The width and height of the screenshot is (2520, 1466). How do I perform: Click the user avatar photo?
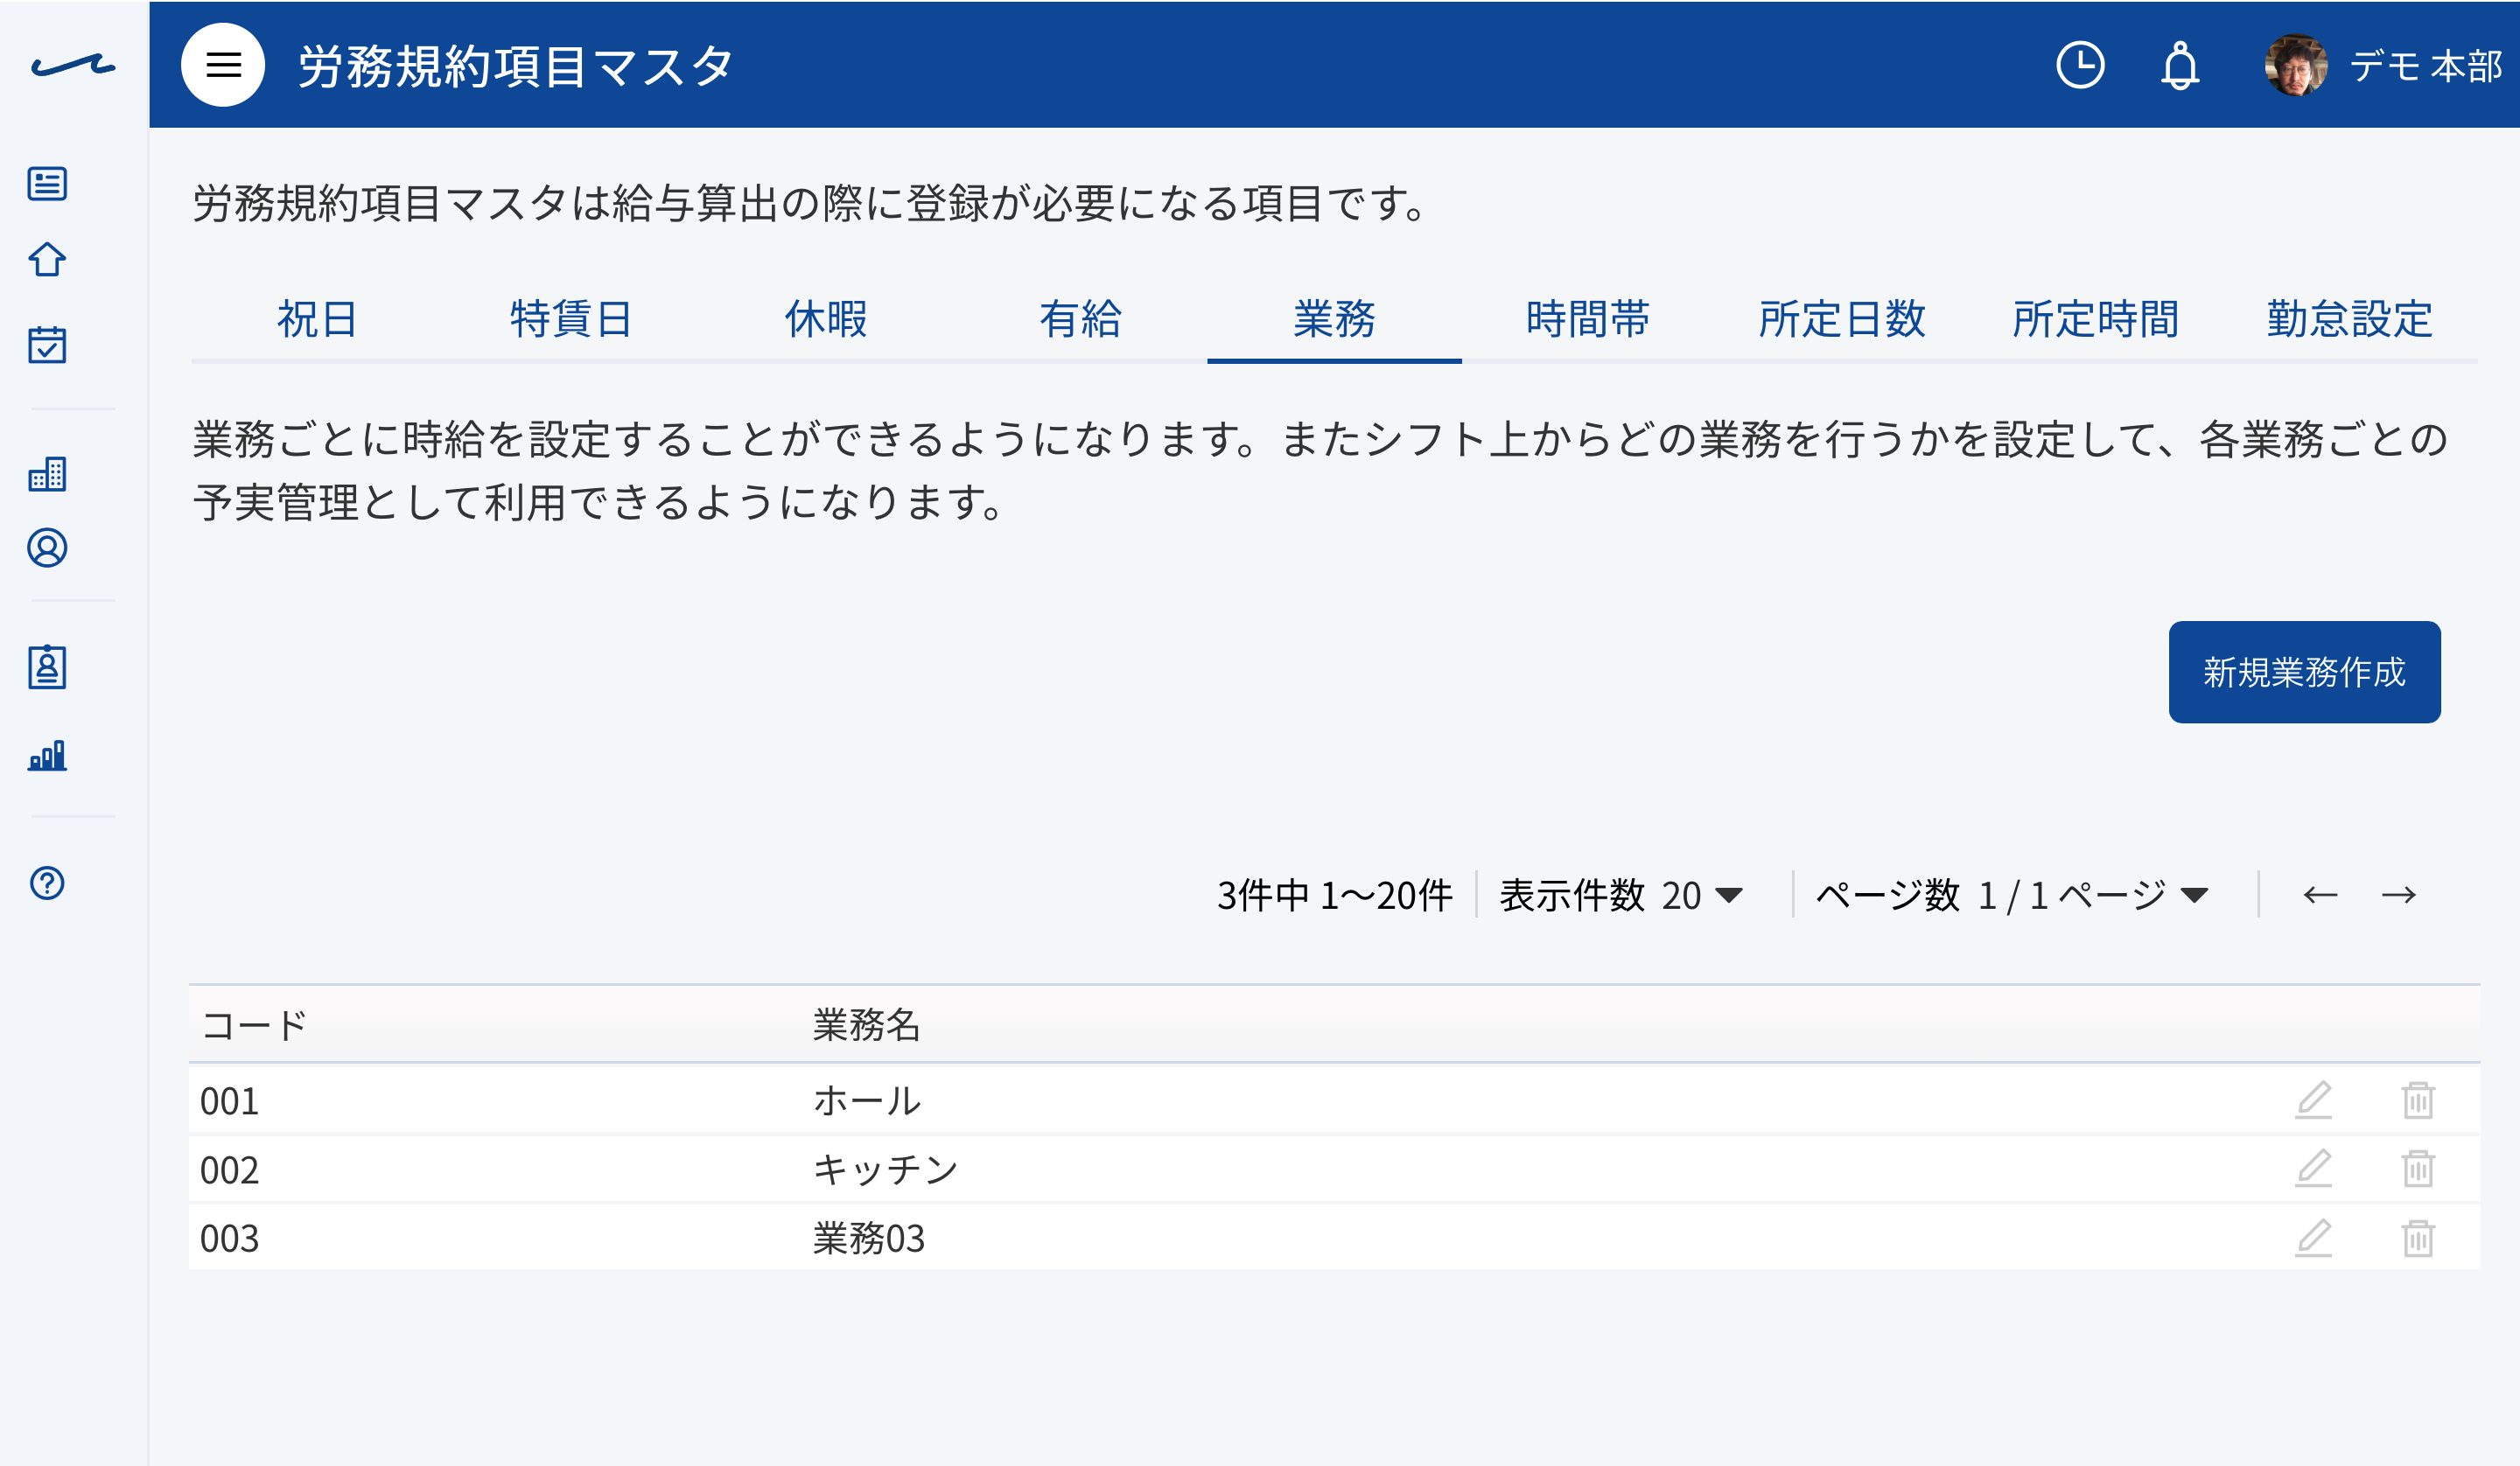pyautogui.click(x=2296, y=65)
